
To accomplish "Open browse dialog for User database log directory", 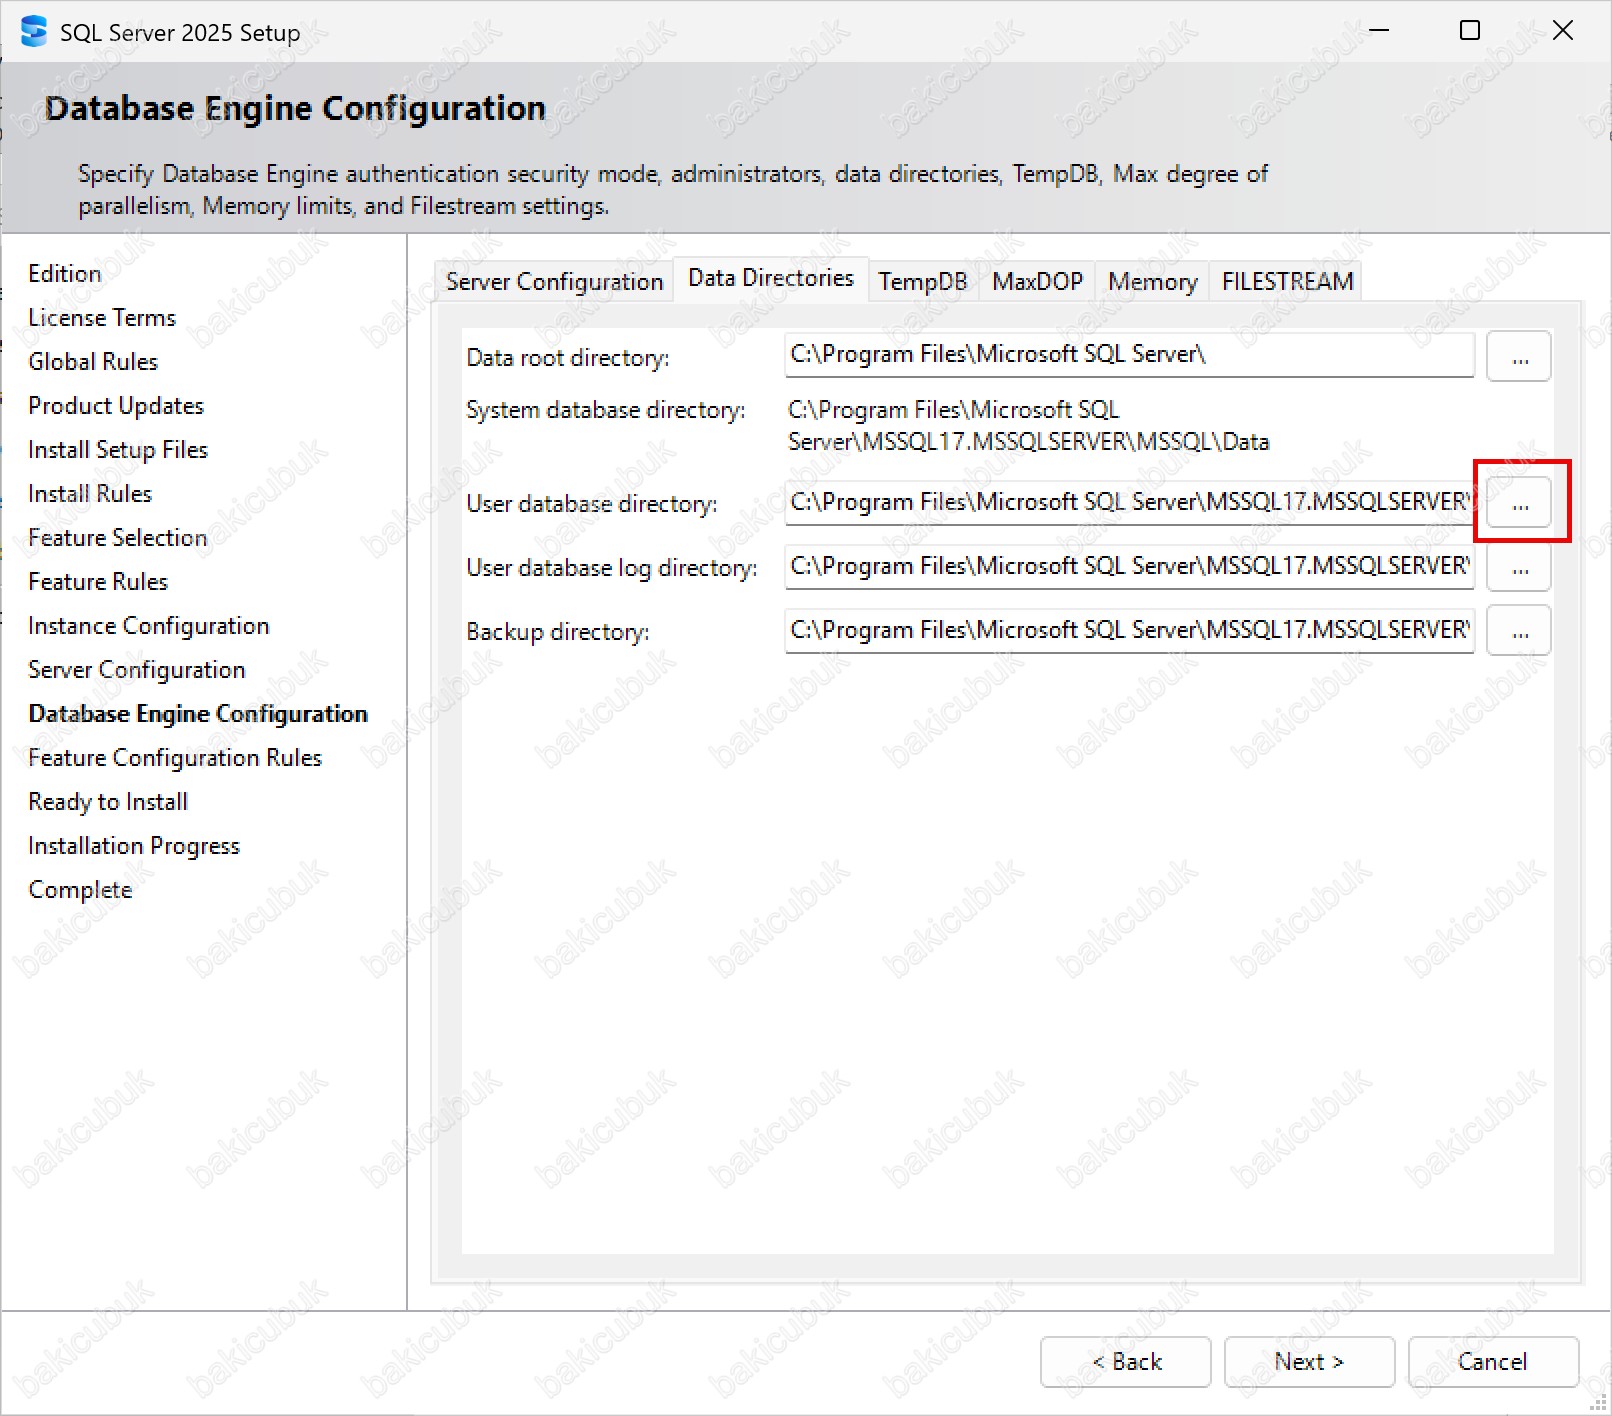I will pos(1518,567).
